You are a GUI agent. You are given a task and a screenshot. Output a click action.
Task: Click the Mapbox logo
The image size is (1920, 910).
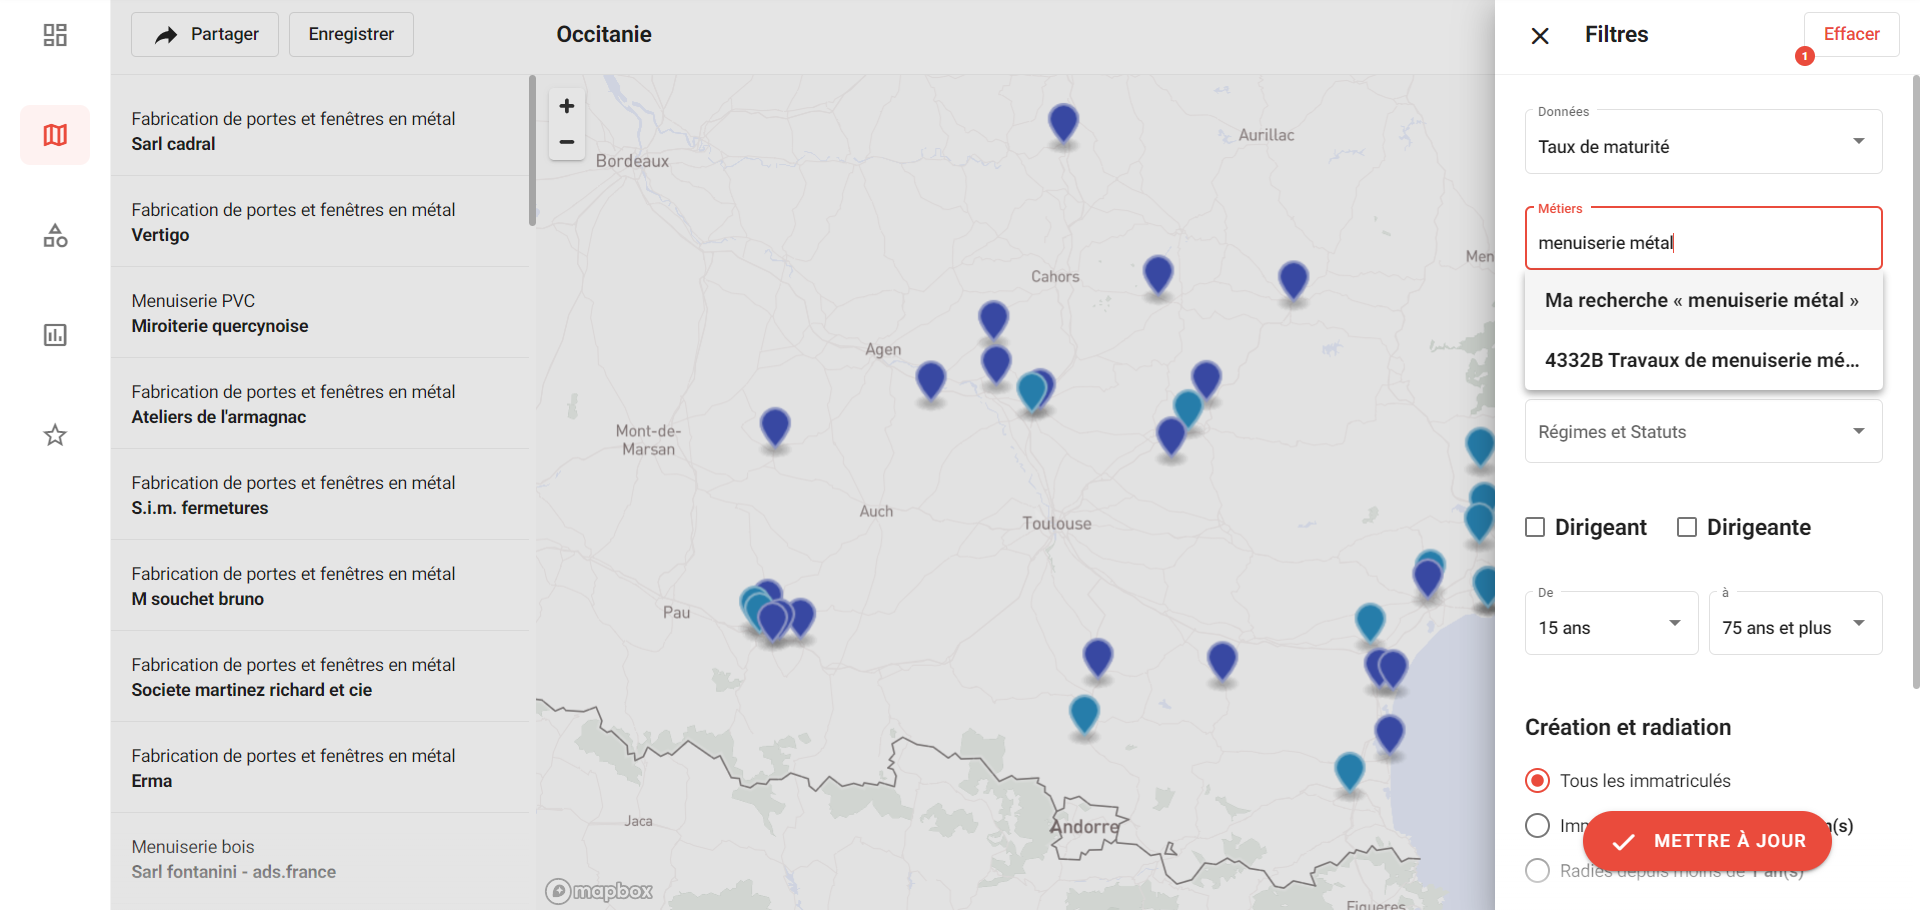pyautogui.click(x=599, y=891)
